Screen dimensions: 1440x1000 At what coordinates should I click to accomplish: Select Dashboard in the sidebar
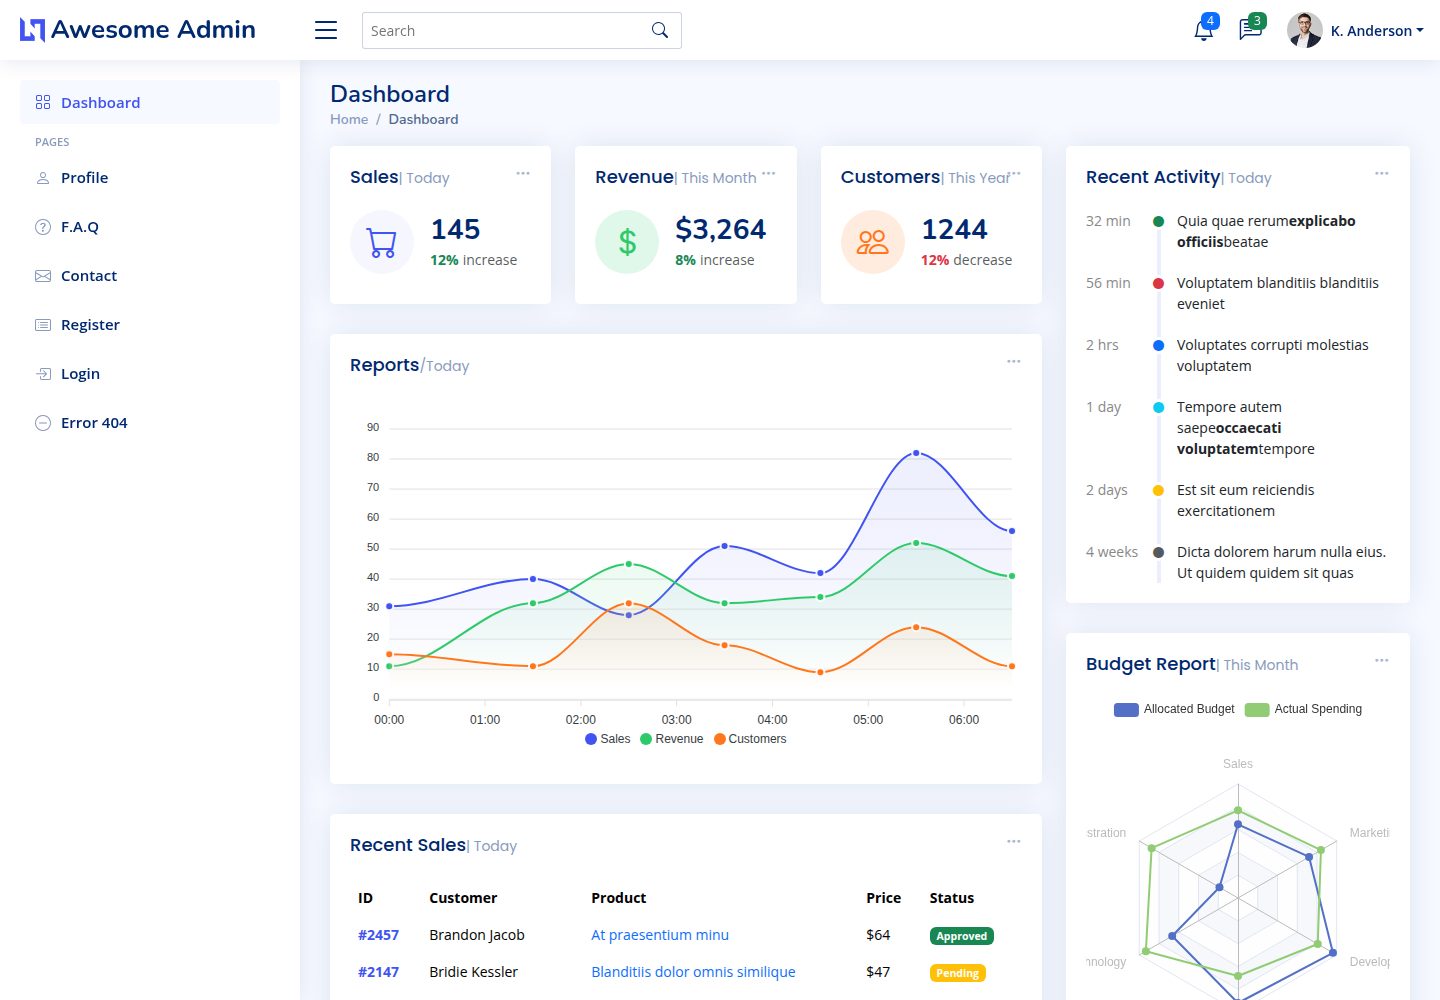[150, 102]
